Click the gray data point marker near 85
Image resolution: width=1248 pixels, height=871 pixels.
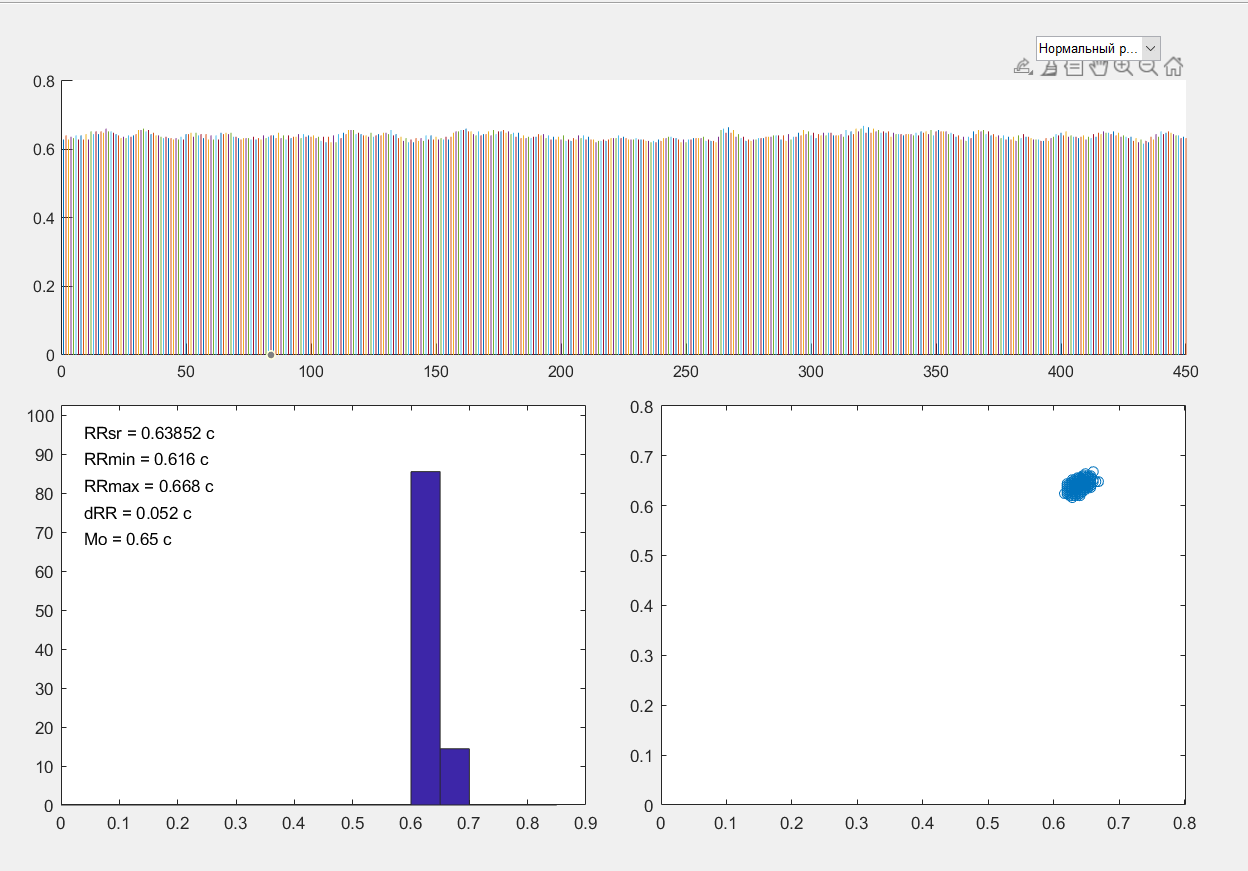[271, 355]
